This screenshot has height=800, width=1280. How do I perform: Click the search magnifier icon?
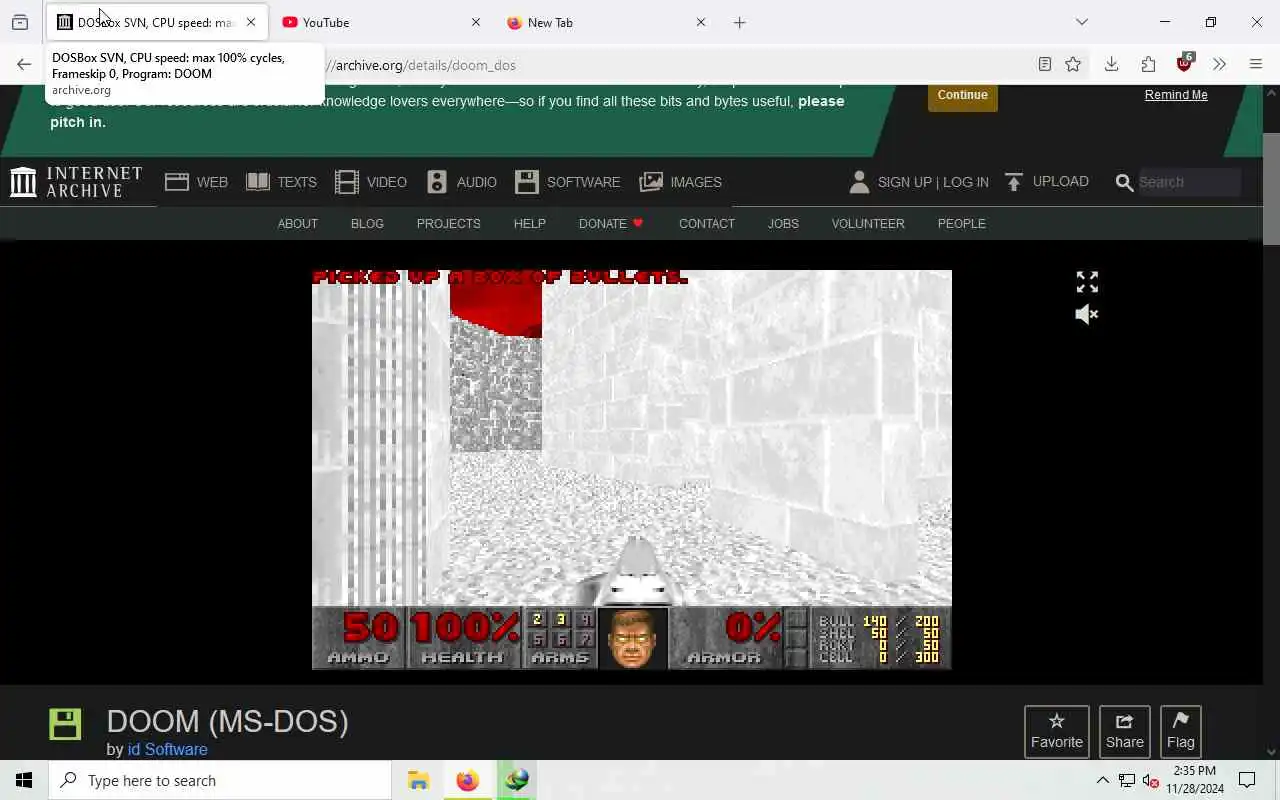tap(1124, 182)
